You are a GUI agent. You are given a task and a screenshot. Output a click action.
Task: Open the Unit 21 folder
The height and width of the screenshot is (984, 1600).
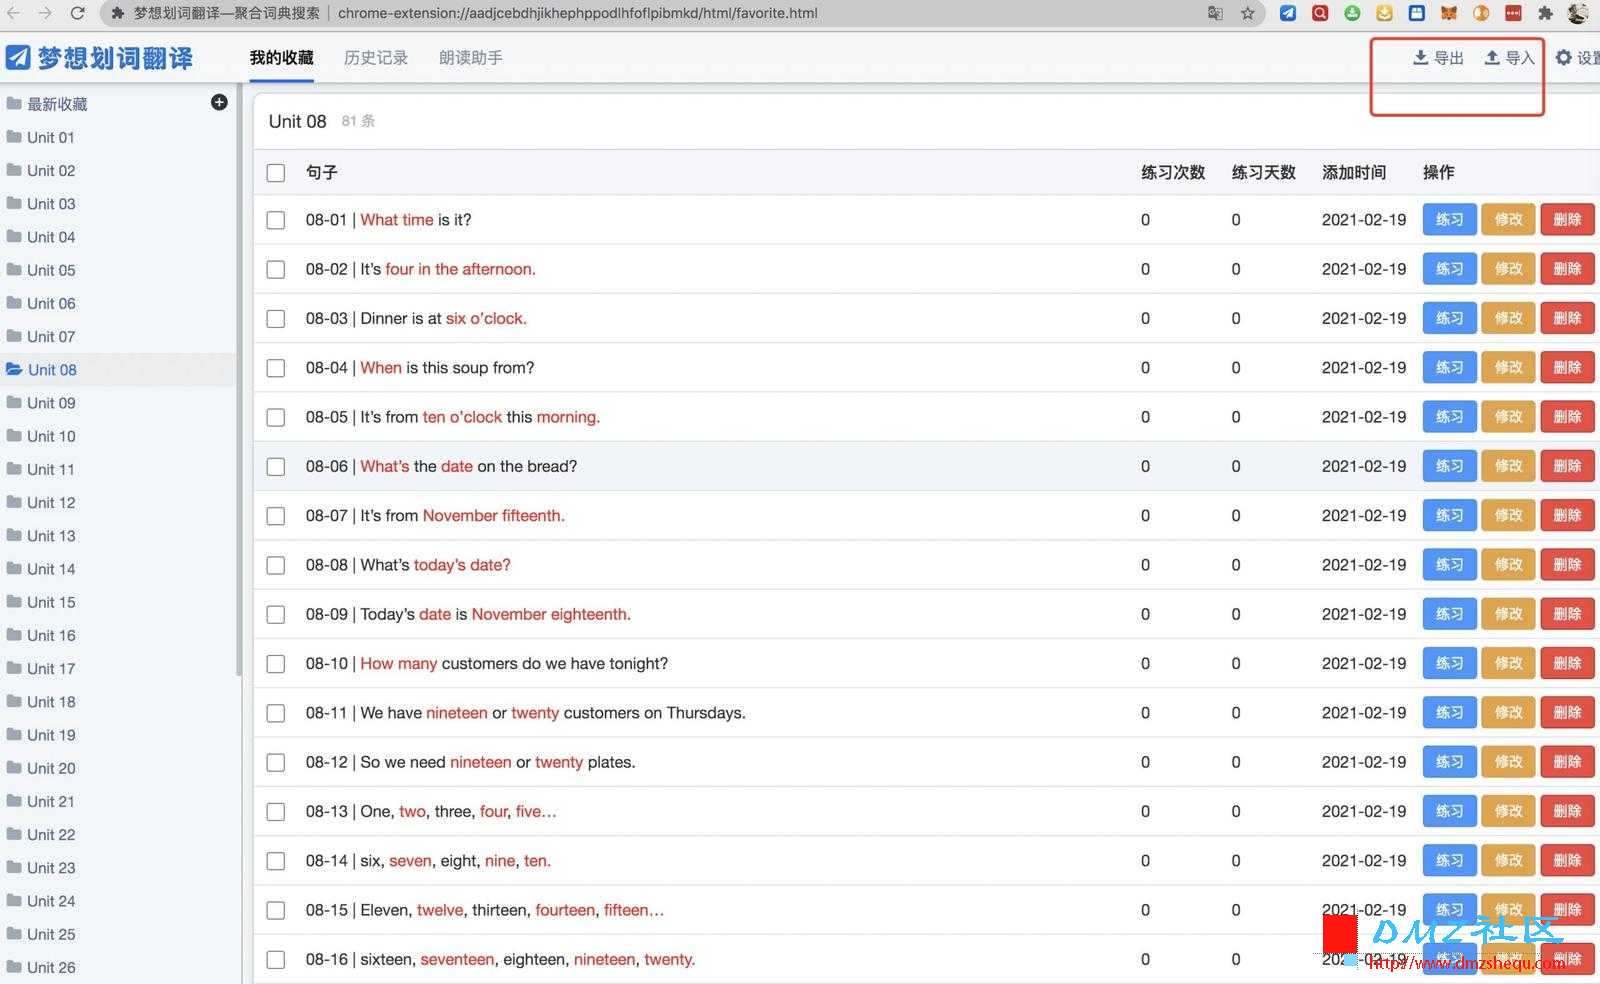(118, 801)
